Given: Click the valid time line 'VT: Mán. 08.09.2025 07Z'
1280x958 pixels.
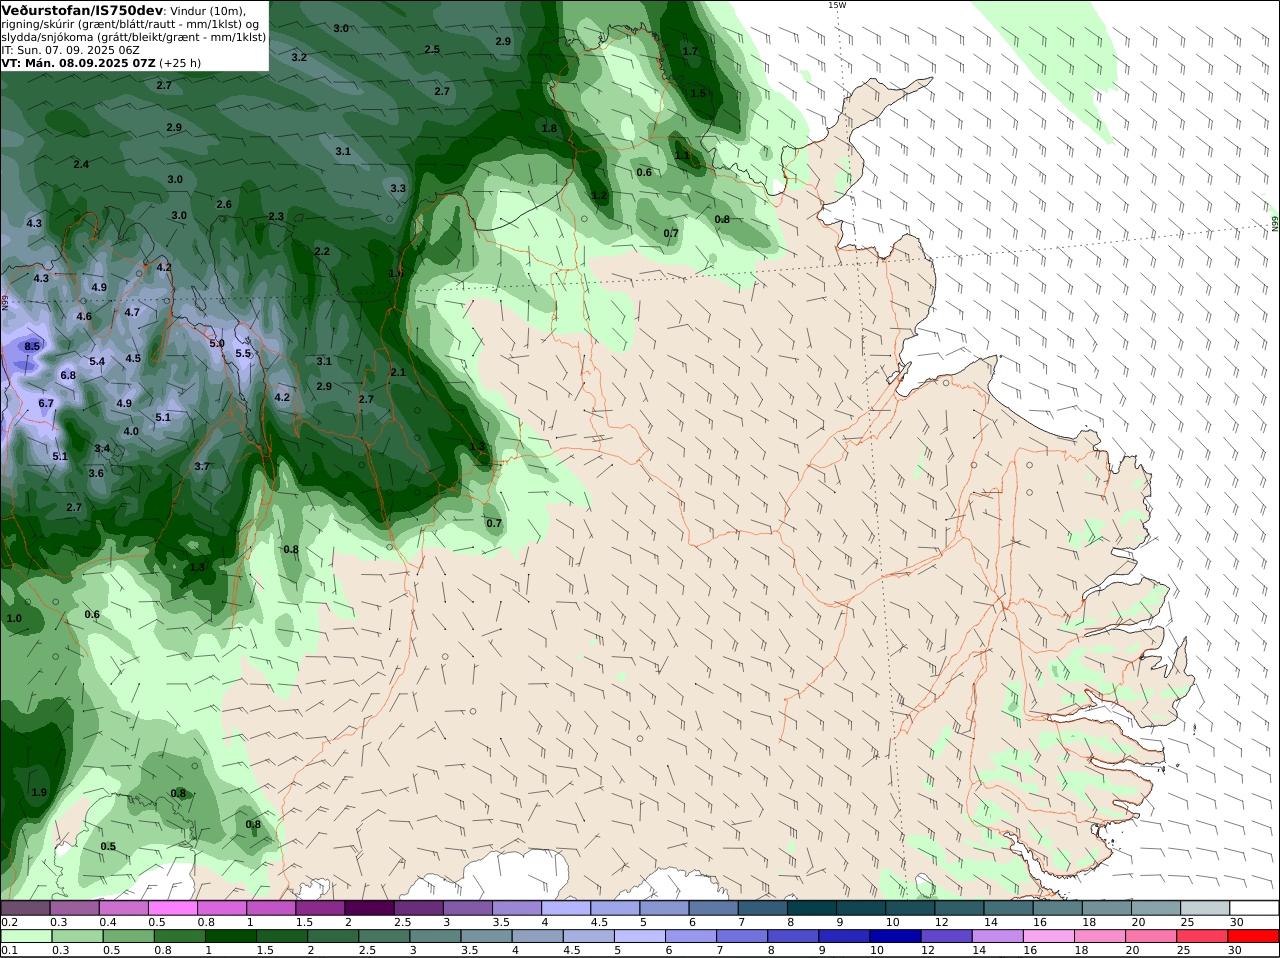Looking at the screenshot, I should (x=78, y=62).
